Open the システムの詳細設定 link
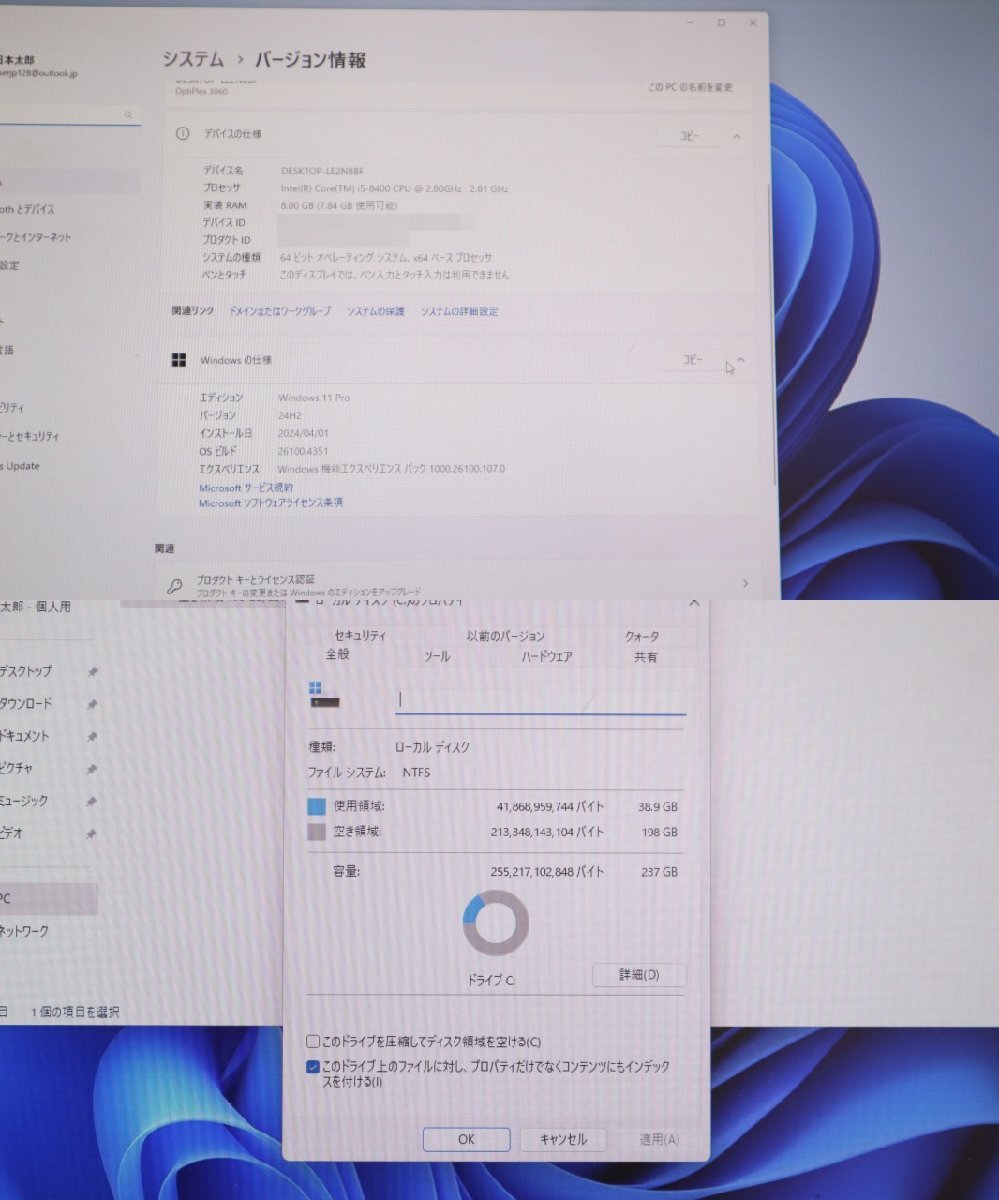999x1200 pixels. (x=459, y=312)
